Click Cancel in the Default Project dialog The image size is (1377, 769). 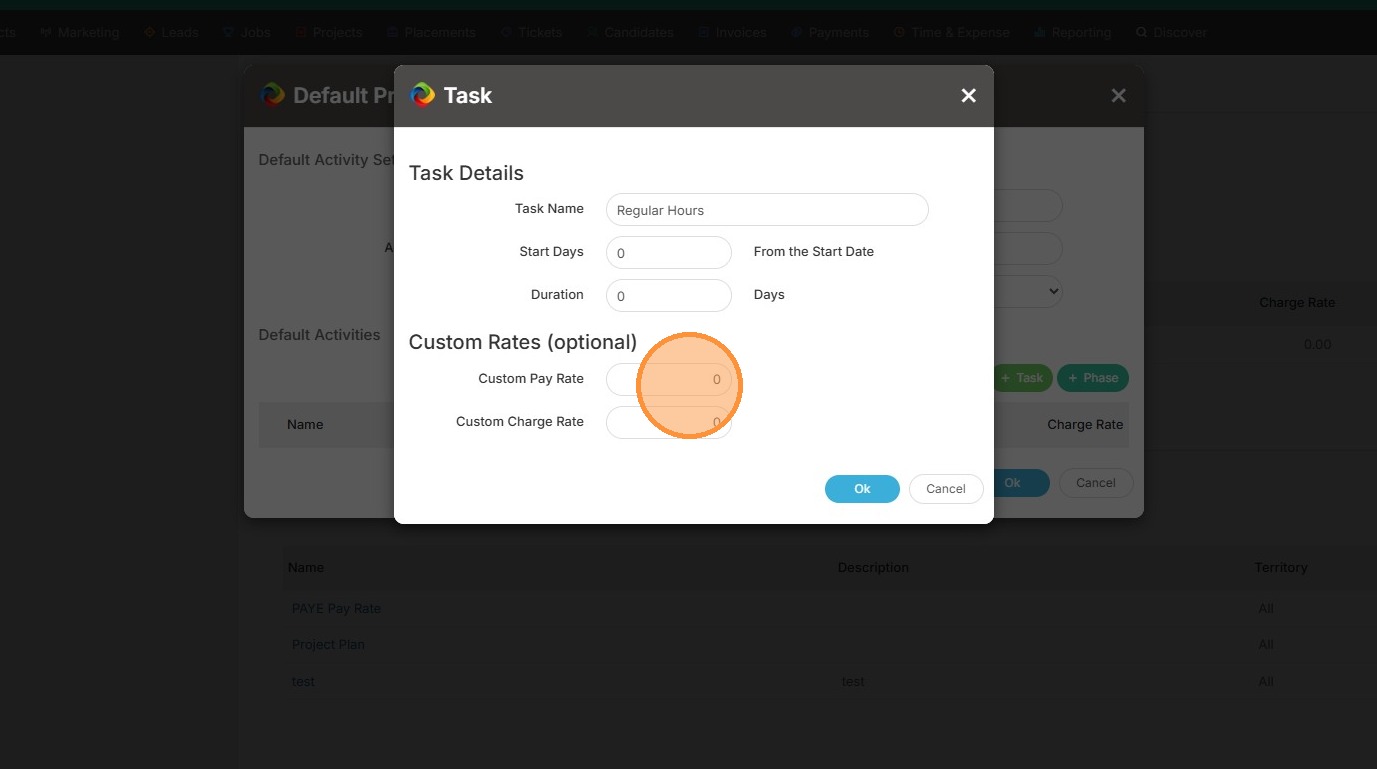coord(1096,483)
